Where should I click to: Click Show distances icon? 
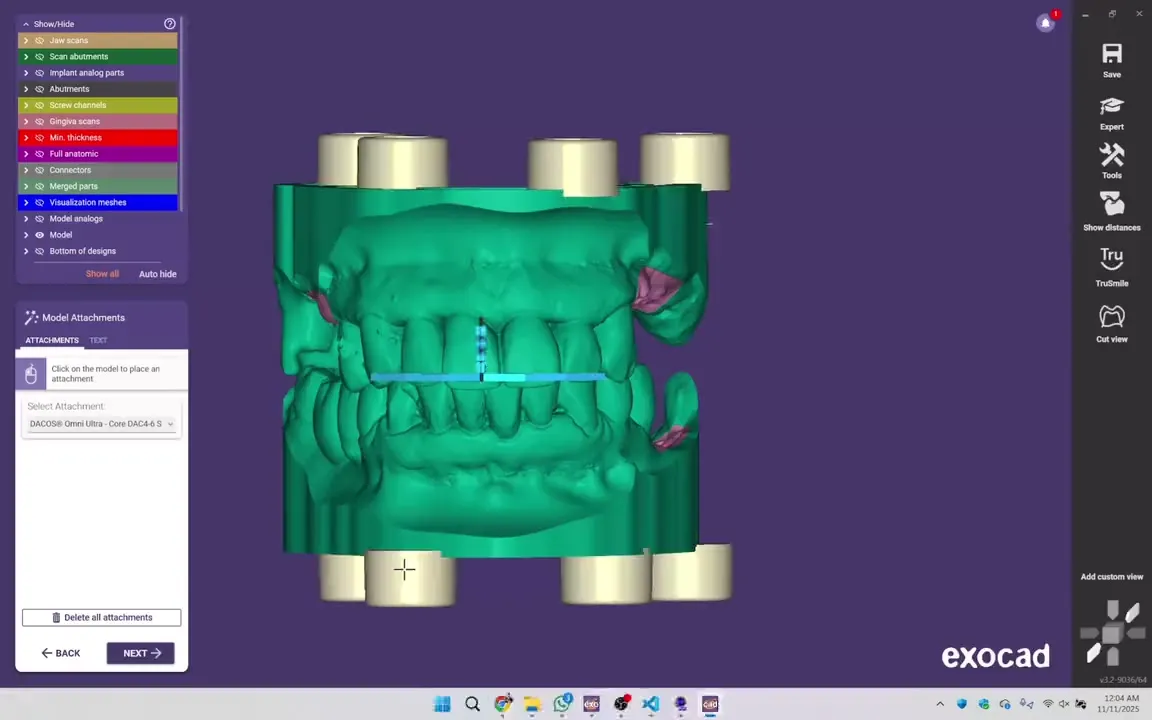coord(1112,204)
